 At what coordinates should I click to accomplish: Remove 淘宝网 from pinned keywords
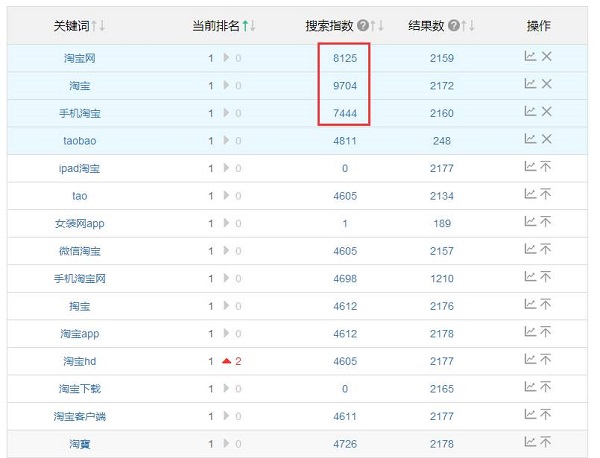pyautogui.click(x=546, y=56)
